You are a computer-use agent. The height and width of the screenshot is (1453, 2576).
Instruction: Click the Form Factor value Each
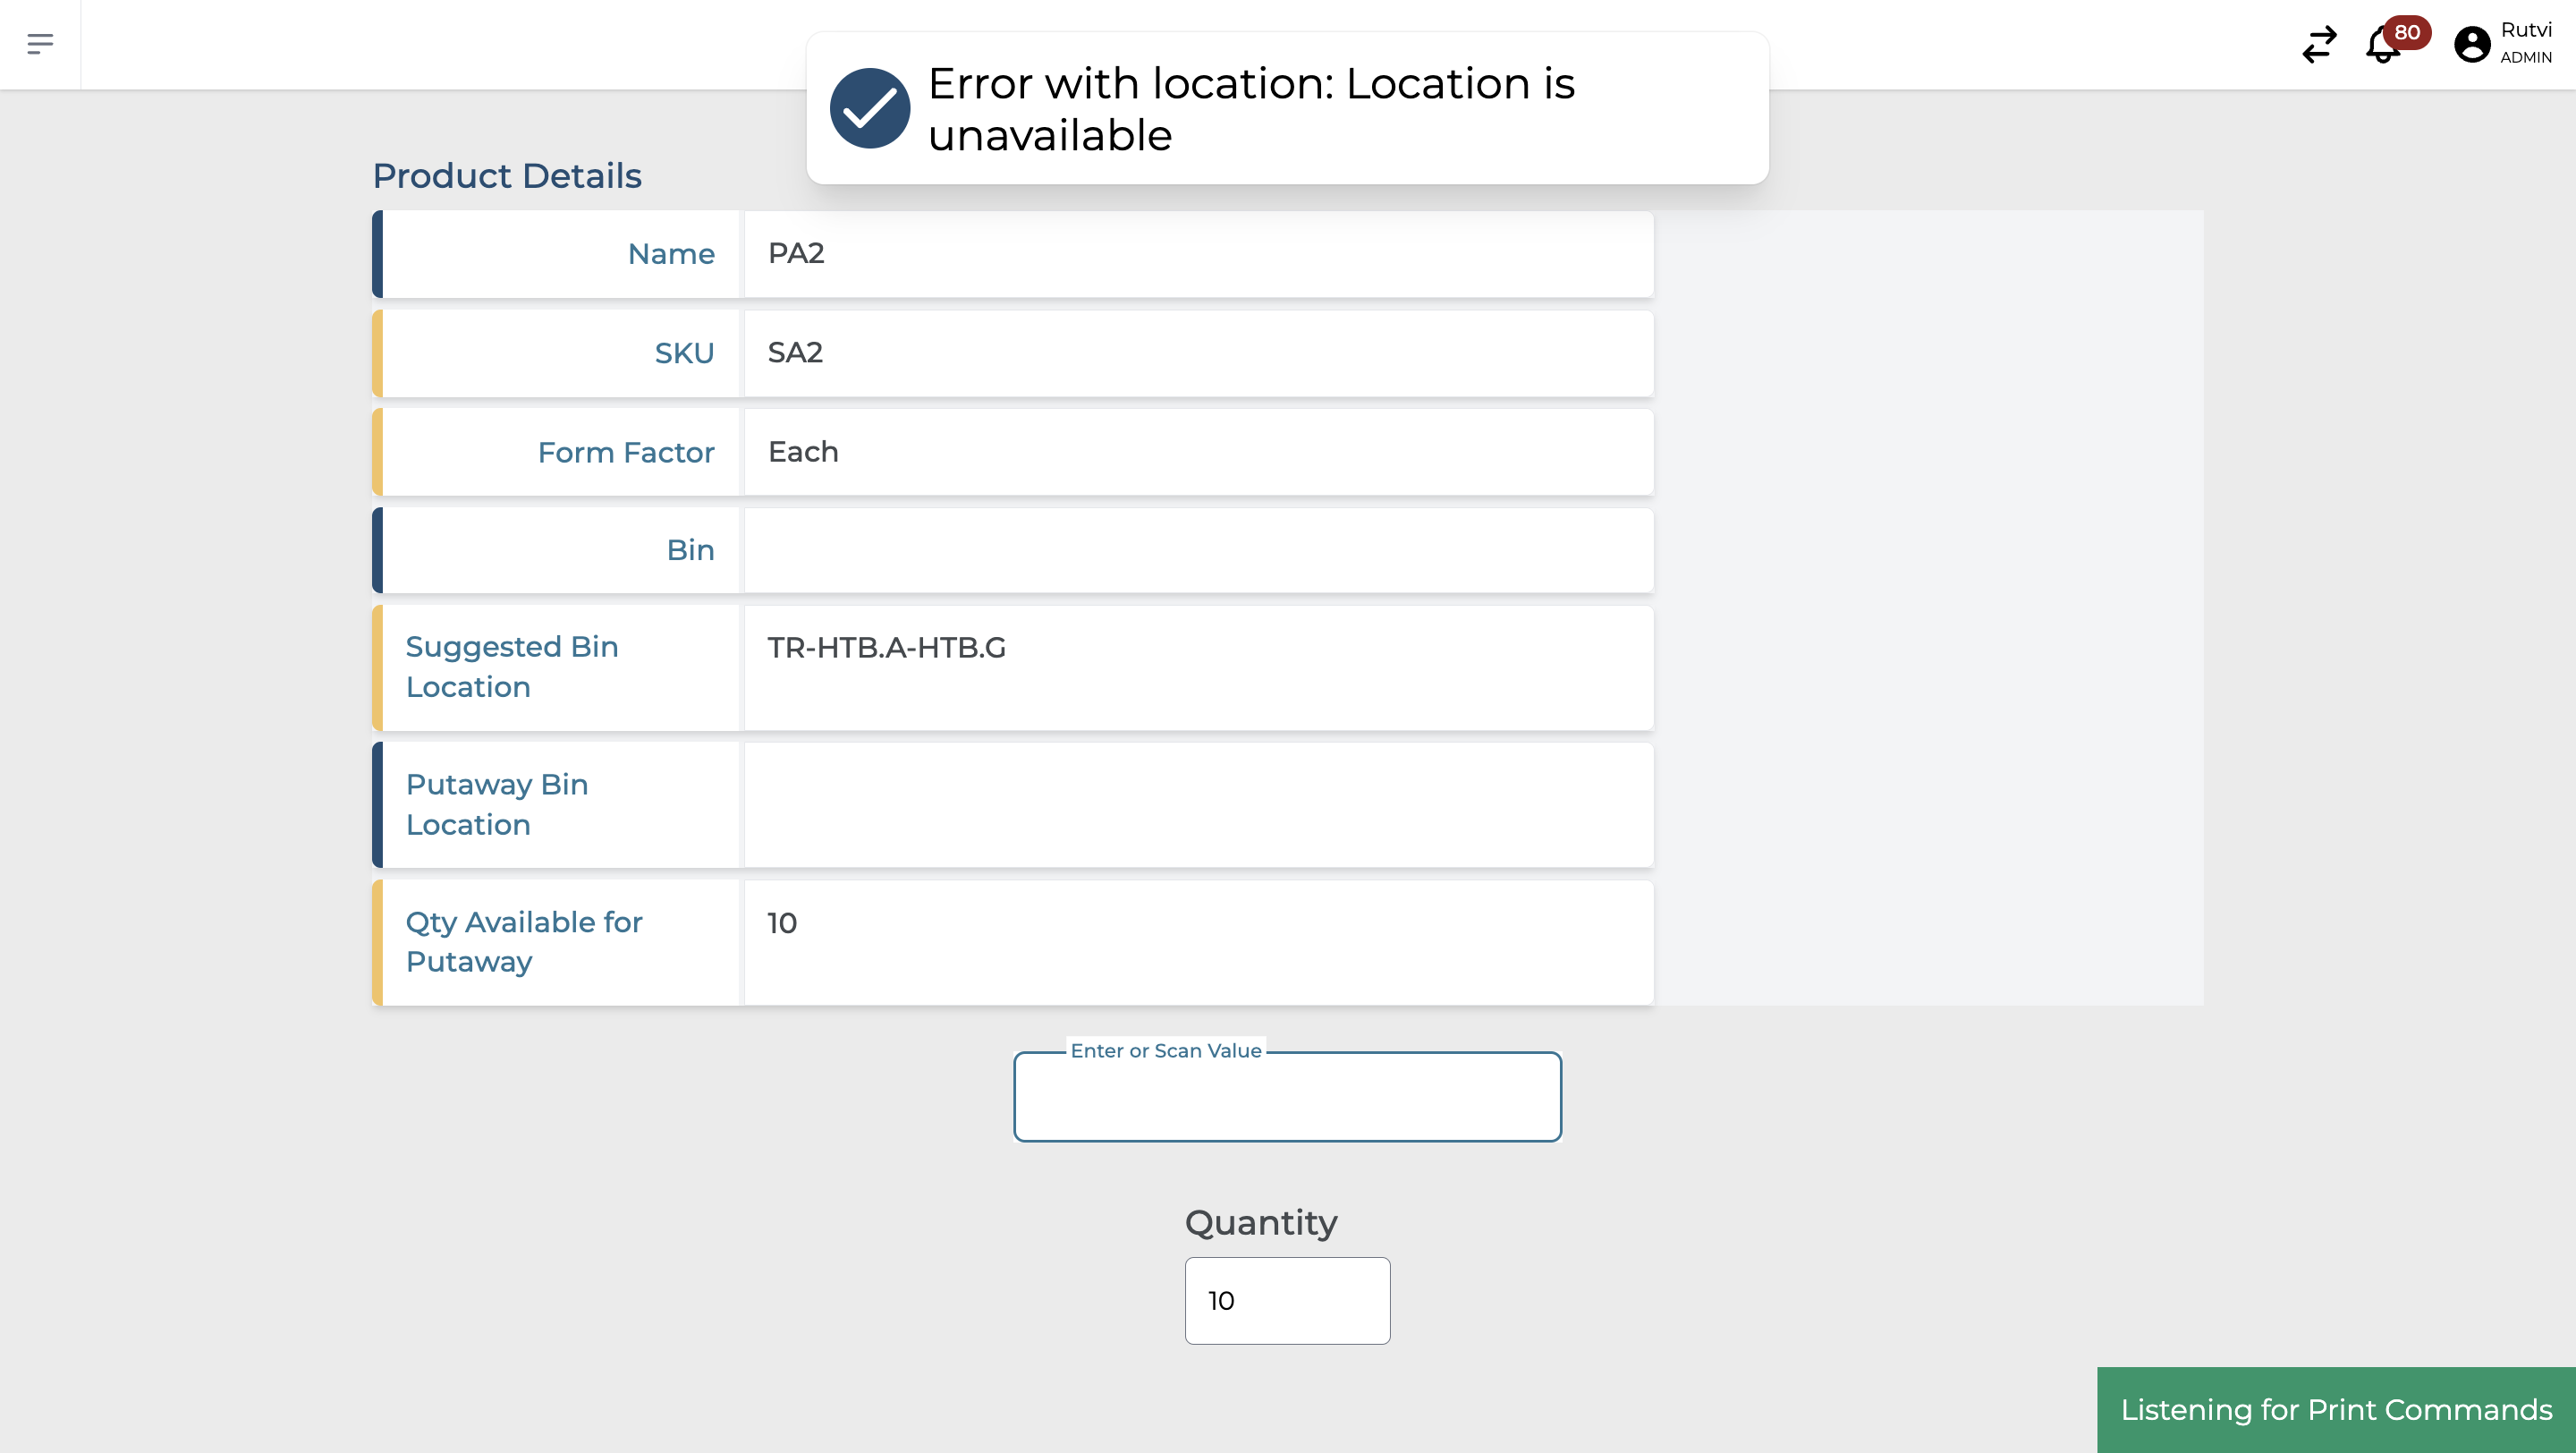[803, 452]
